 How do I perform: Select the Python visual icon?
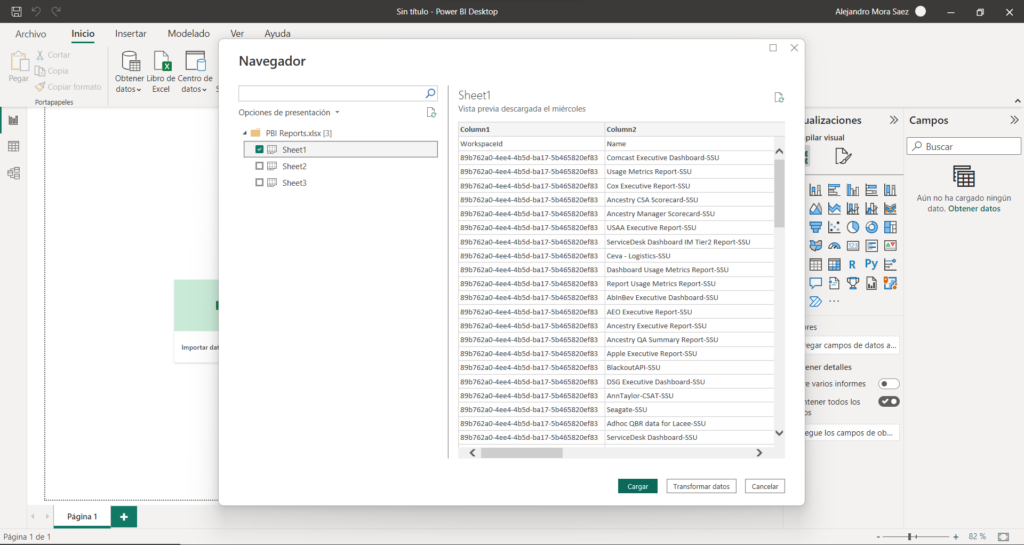tap(871, 264)
